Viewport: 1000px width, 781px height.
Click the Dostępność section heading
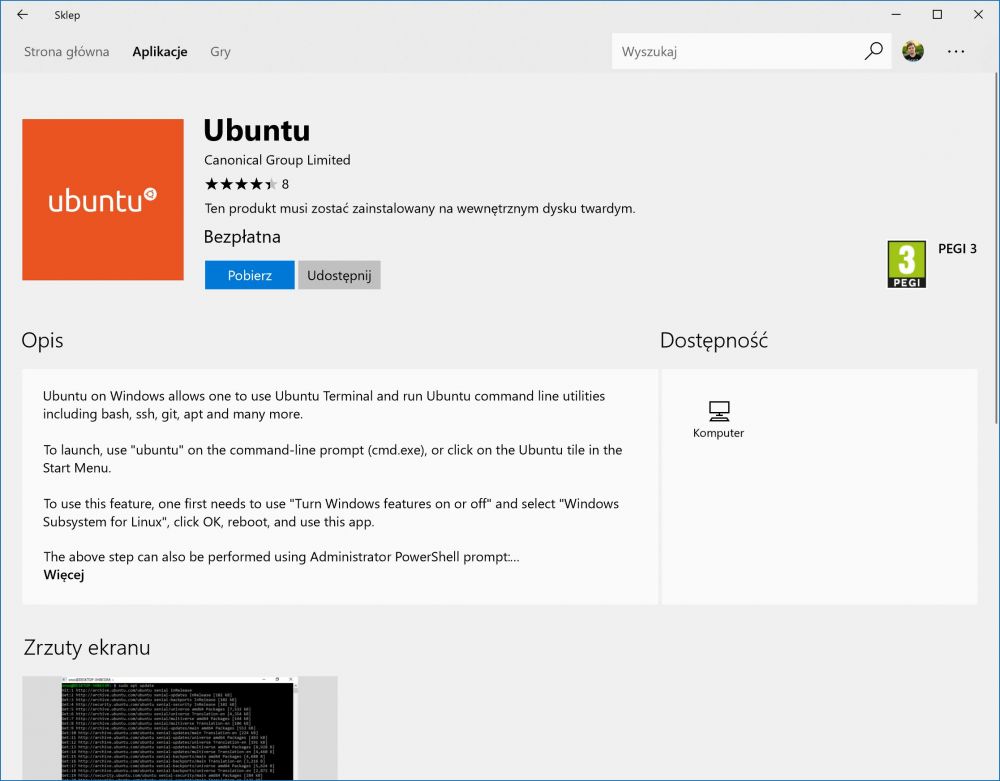714,340
